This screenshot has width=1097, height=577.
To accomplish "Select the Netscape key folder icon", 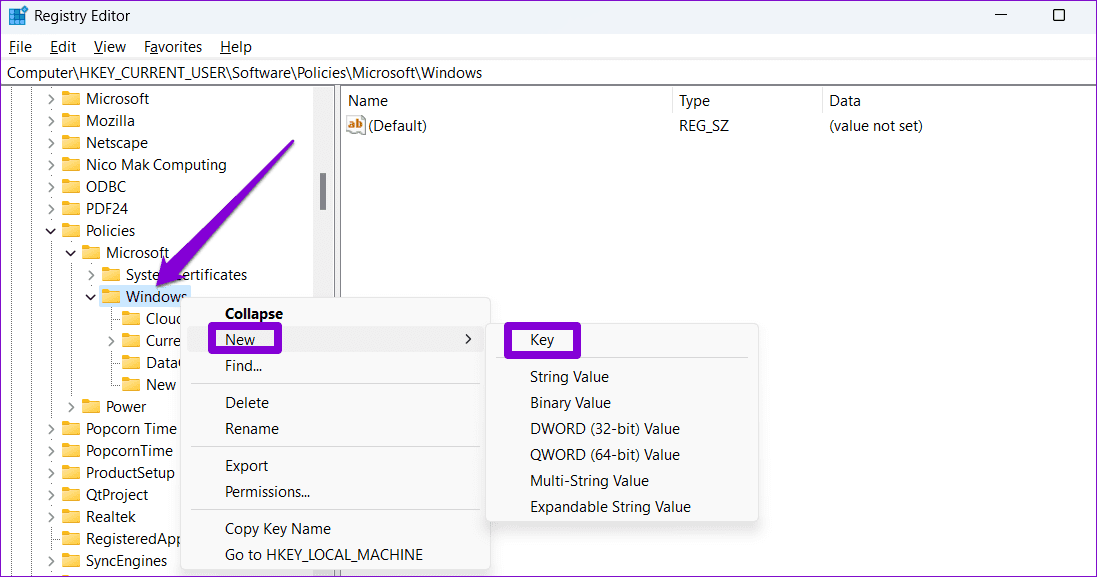I will (71, 143).
